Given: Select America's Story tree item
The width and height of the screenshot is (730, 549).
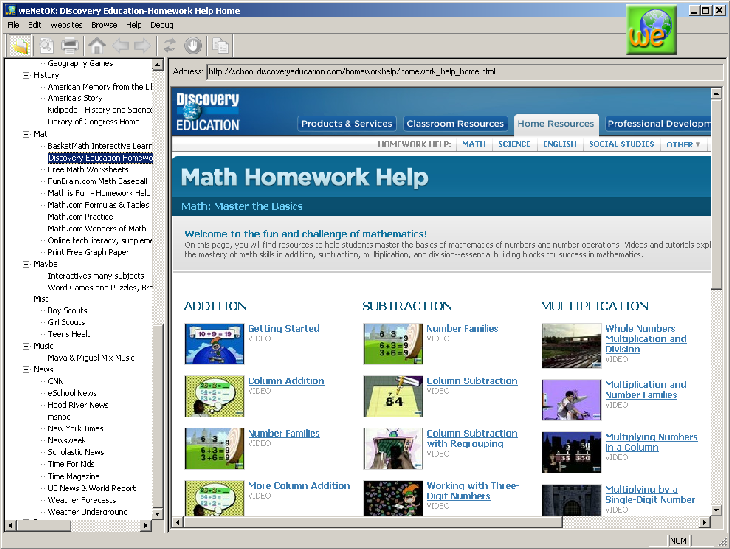Looking at the screenshot, I should [75, 98].
